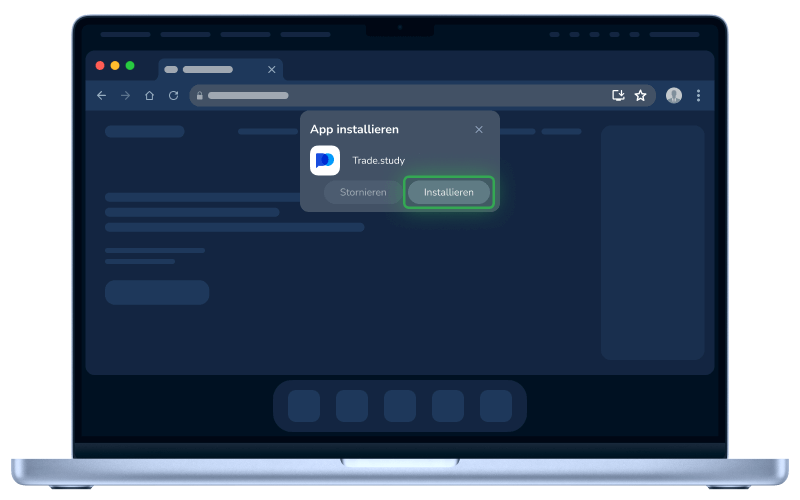Open the first app in the dock
Viewport: 800px width, 500px height.
304,406
